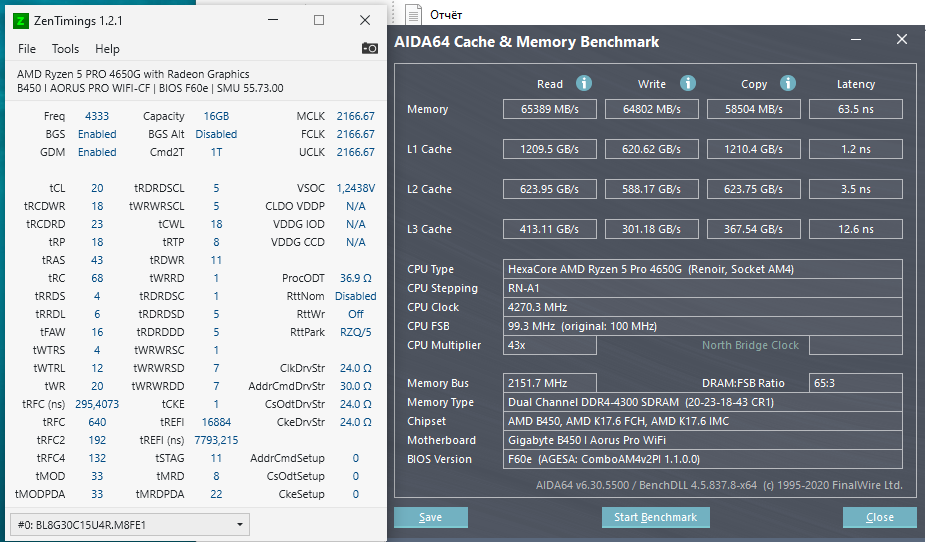Click the Memory Copy value 58504 MB/s
The image size is (926, 542).
pyautogui.click(x=754, y=109)
